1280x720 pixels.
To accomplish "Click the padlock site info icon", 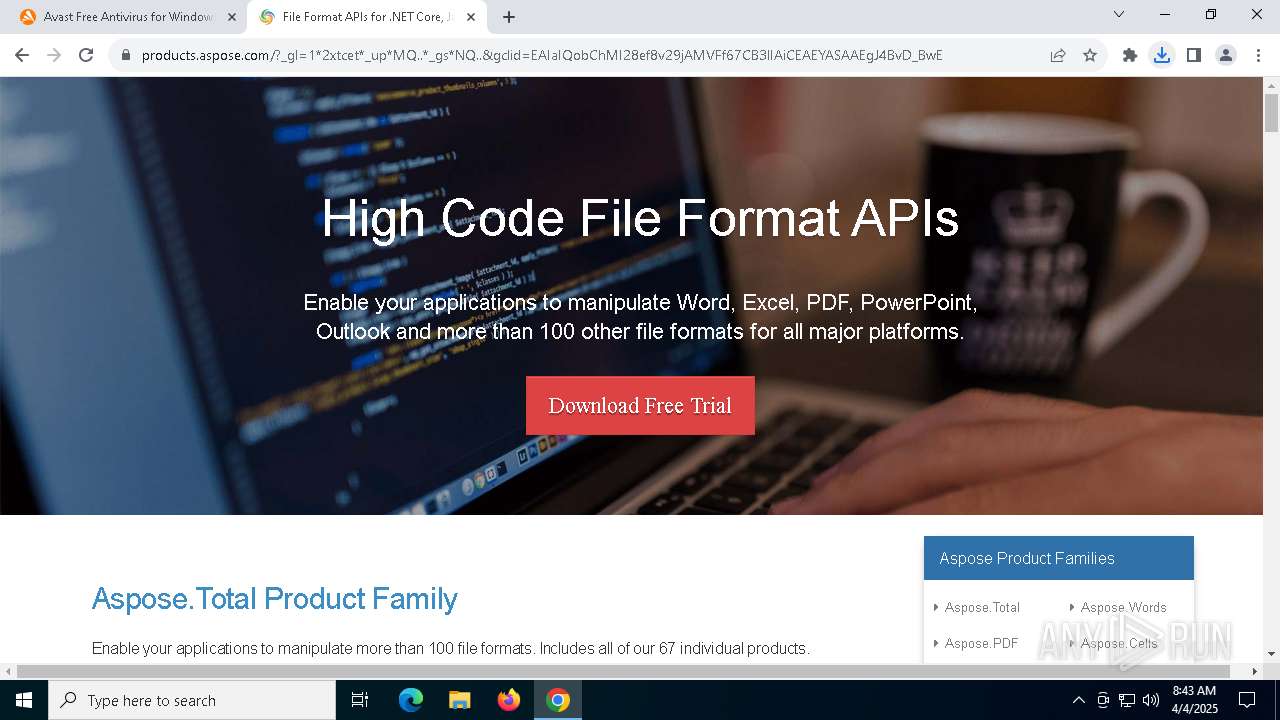I will [x=126, y=55].
